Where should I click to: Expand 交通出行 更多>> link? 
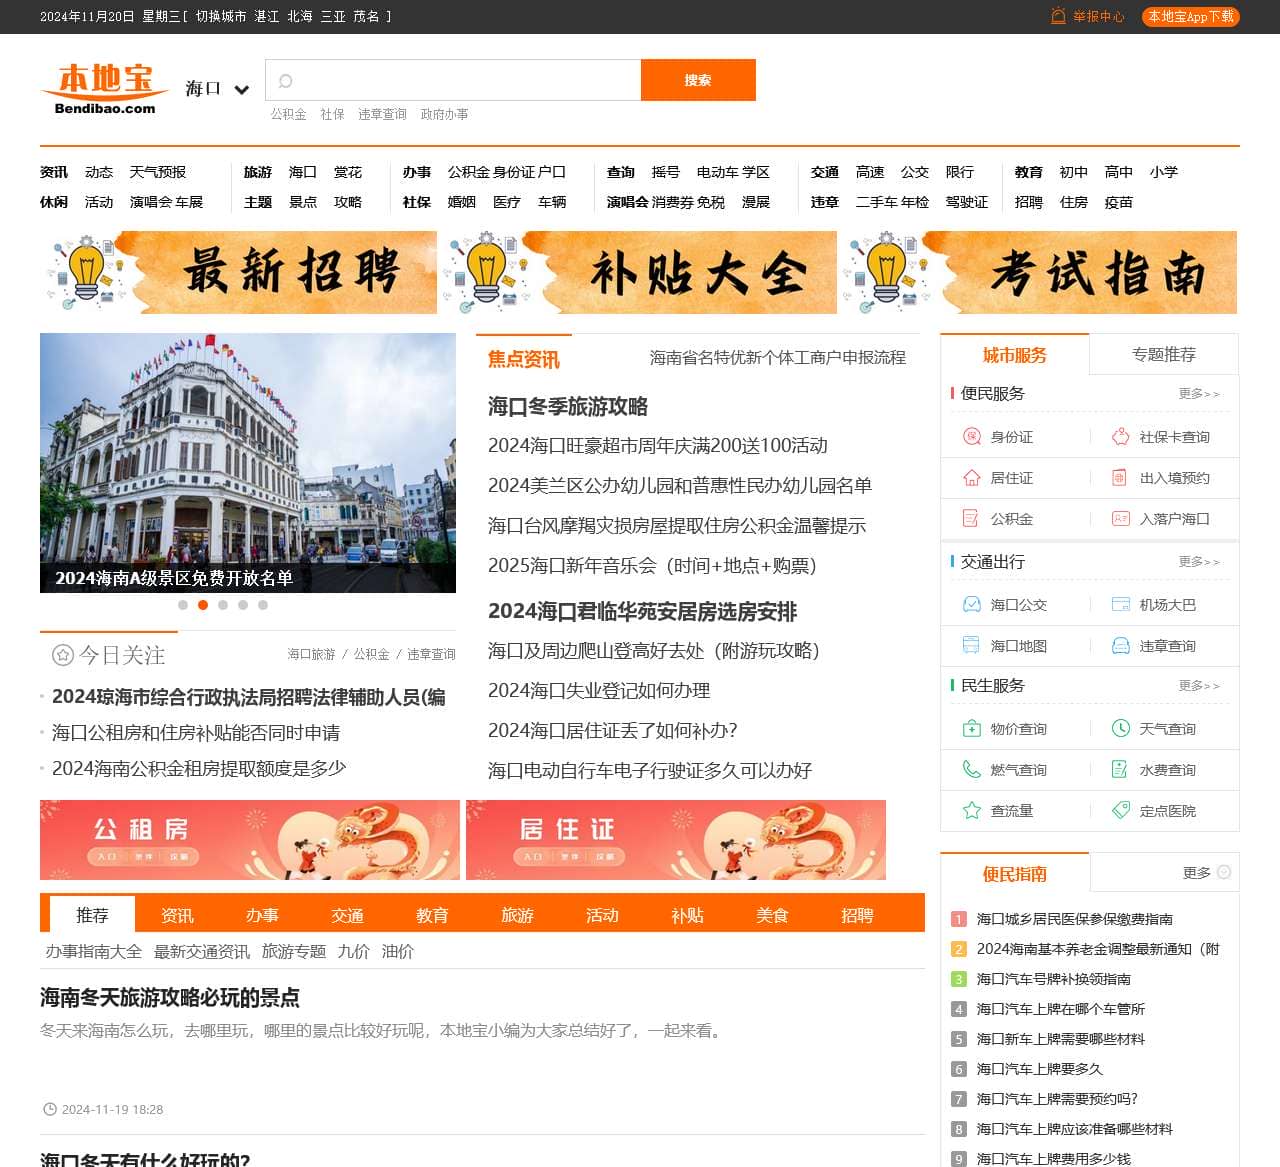pos(1199,562)
